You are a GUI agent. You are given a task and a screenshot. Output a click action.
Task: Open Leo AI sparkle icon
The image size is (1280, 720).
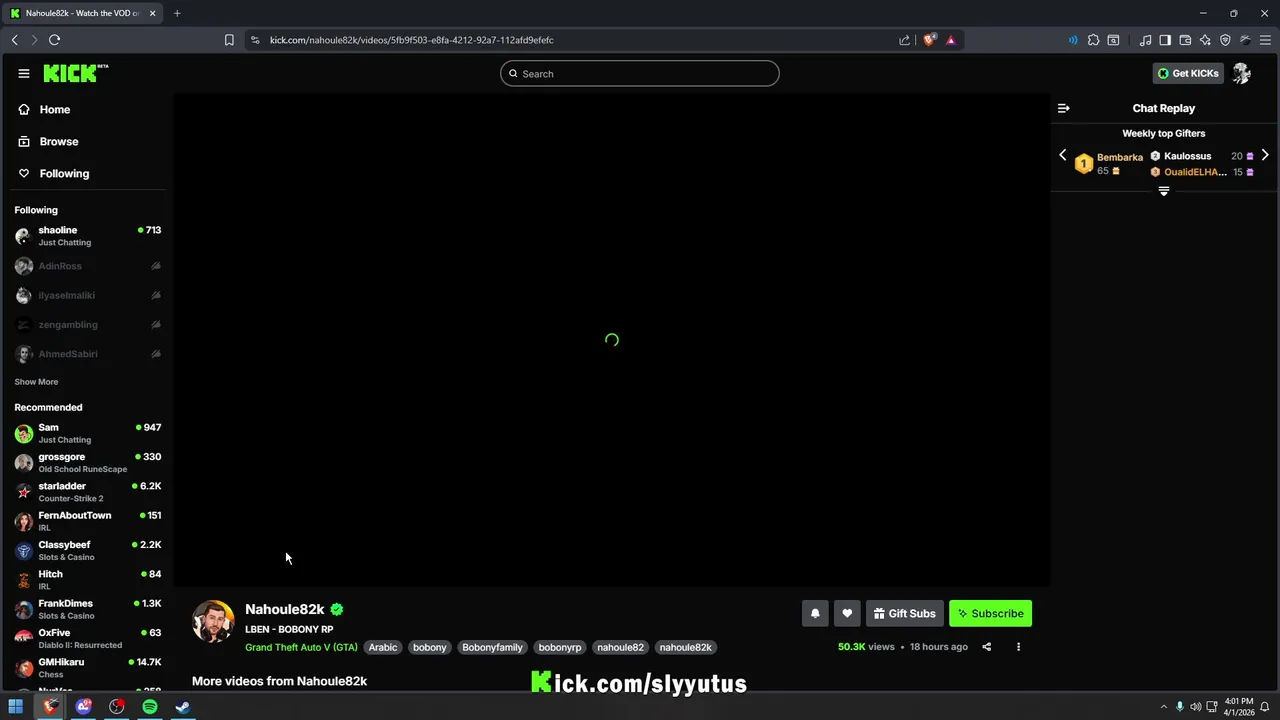tap(1205, 40)
